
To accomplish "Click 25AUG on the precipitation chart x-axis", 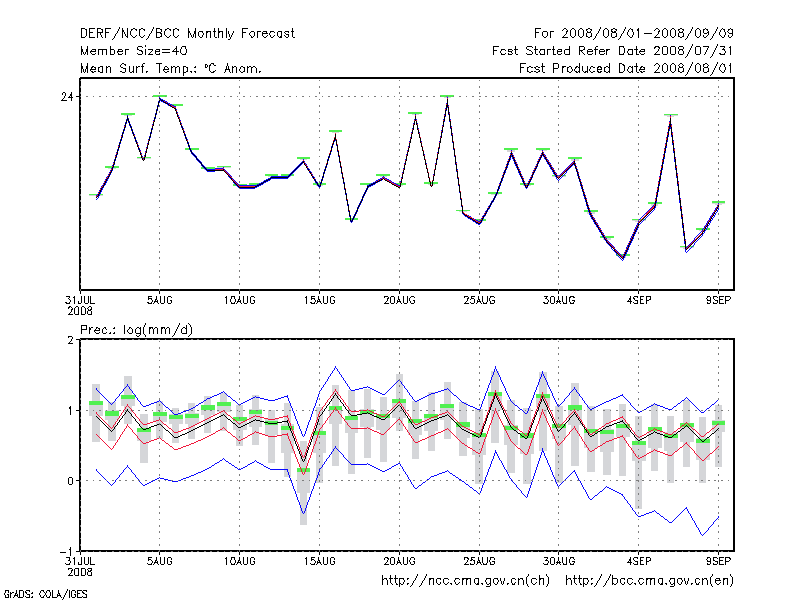I will click(479, 560).
